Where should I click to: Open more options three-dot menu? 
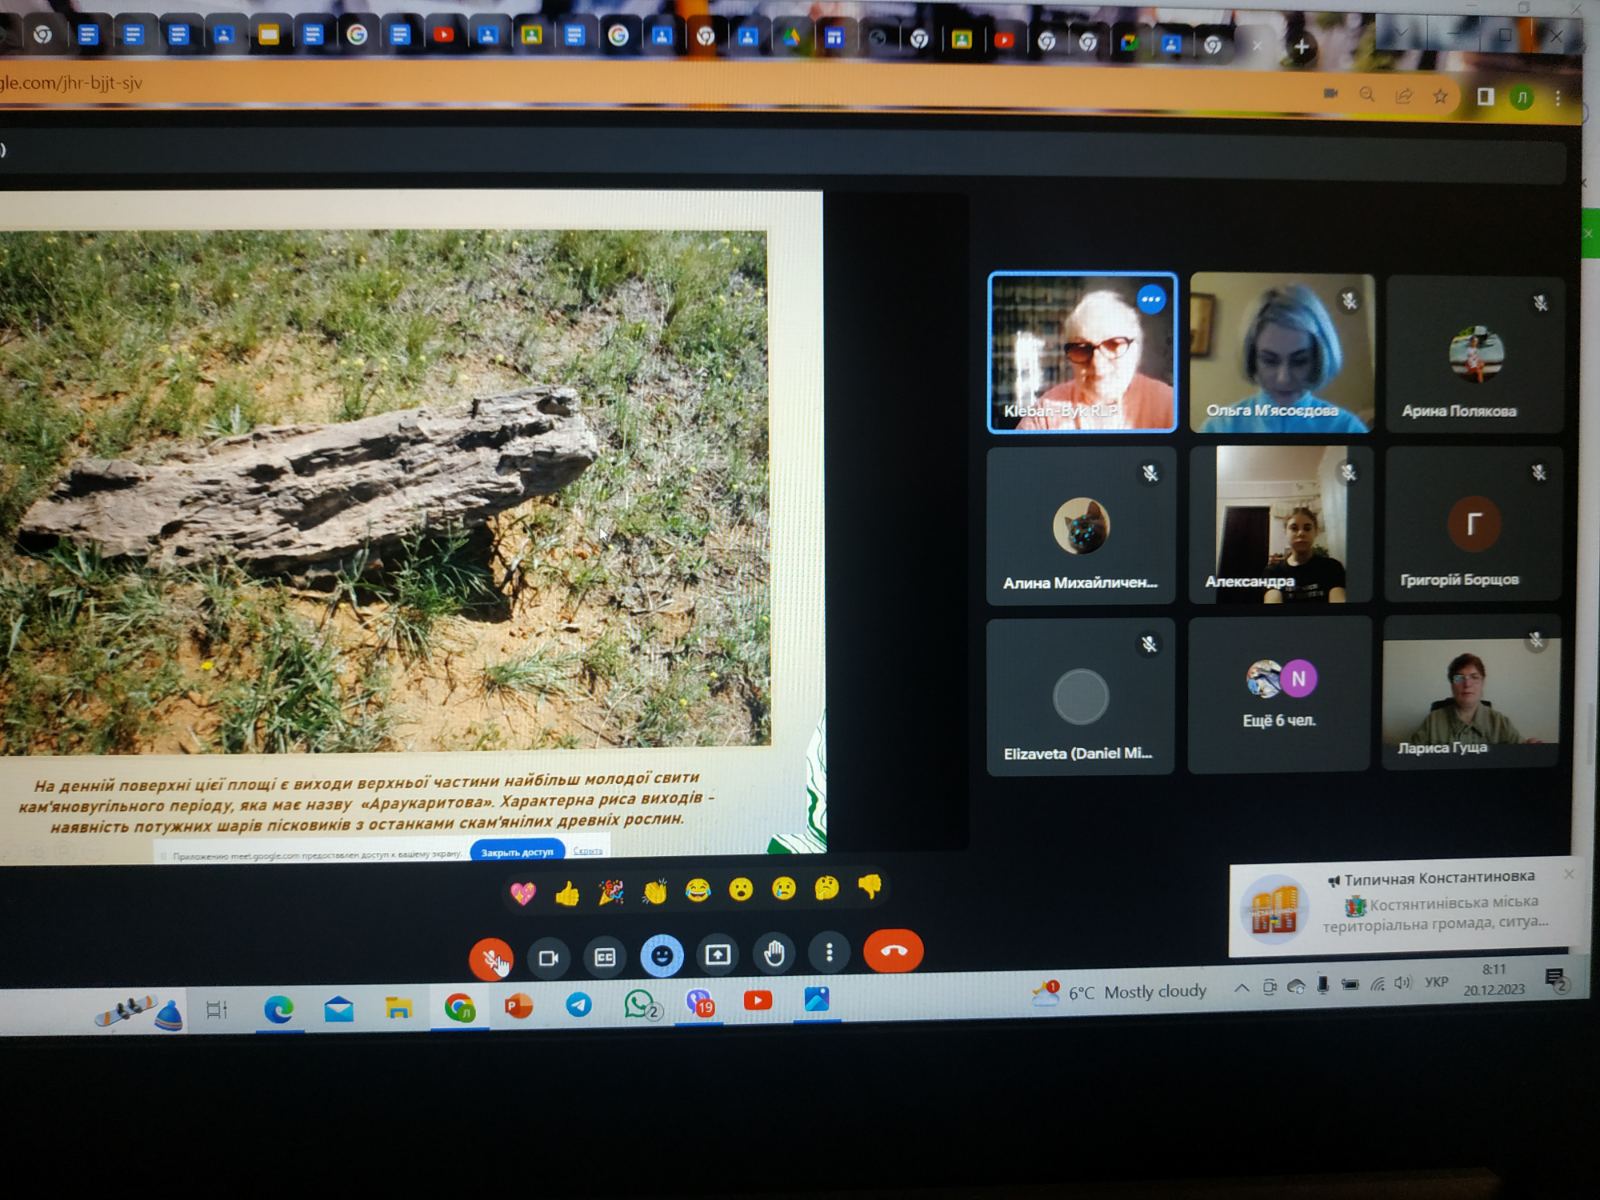coord(829,952)
